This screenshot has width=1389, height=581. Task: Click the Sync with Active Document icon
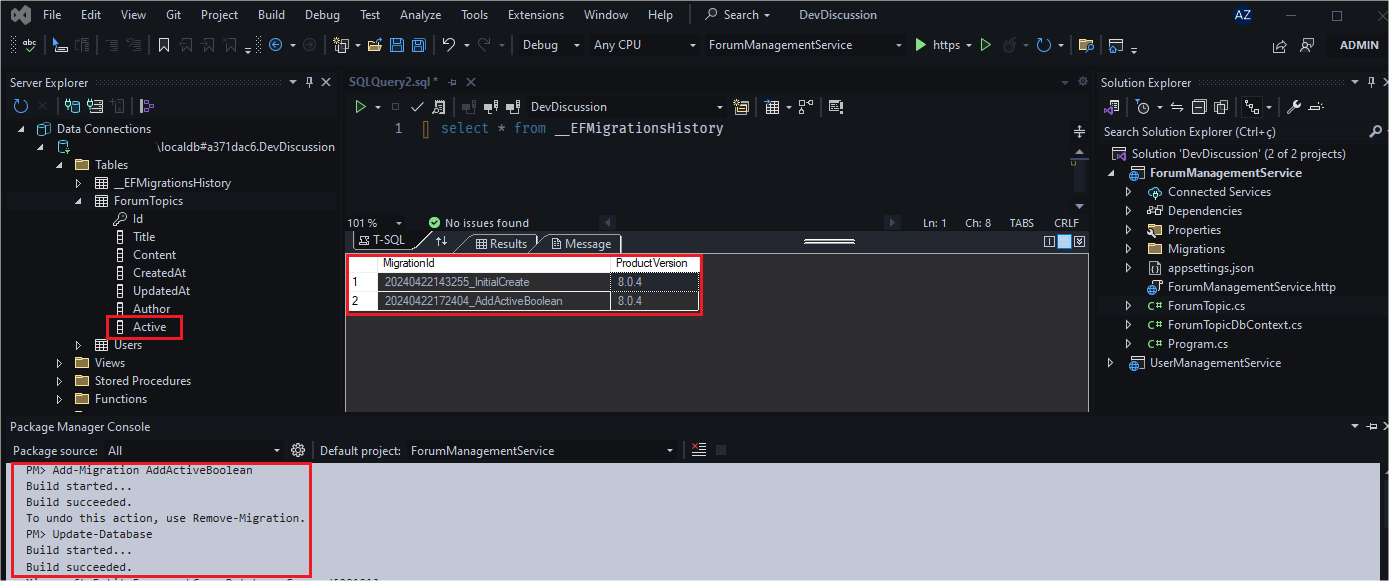(x=1177, y=107)
